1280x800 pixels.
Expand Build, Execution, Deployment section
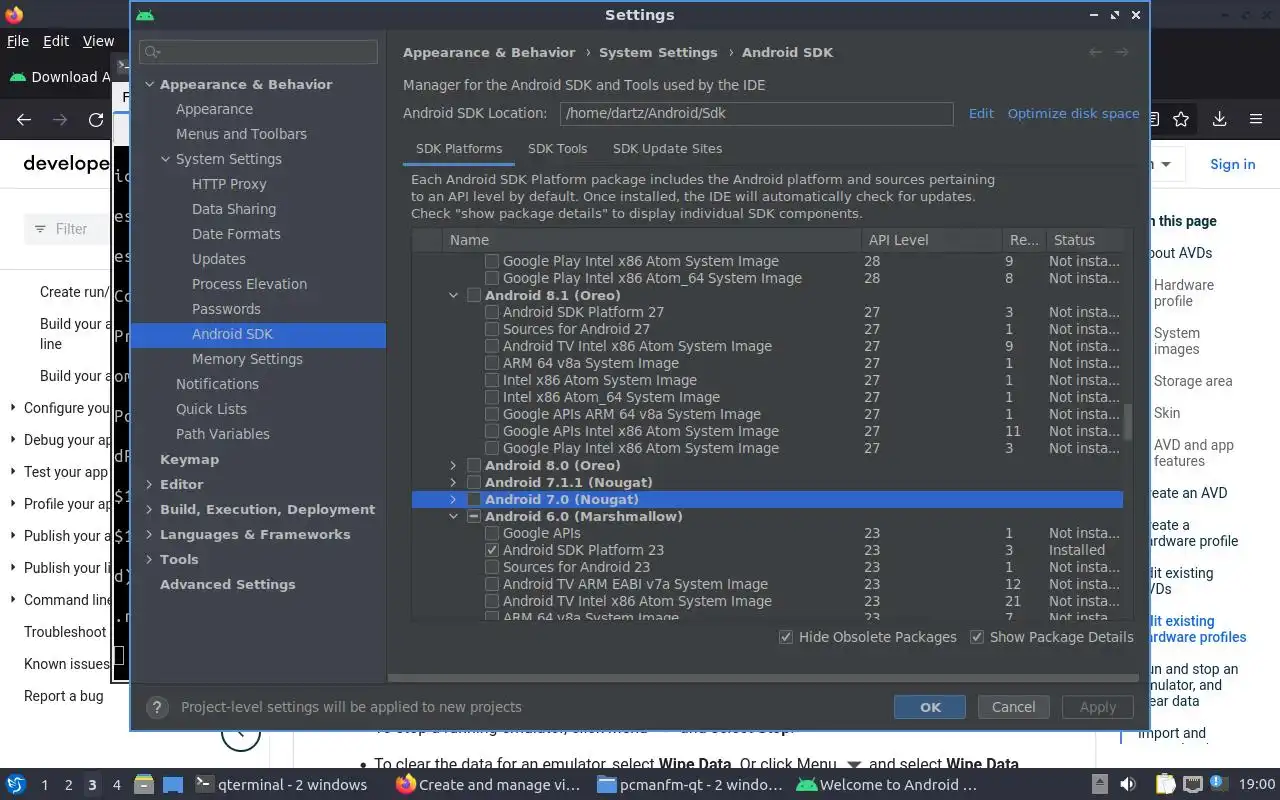point(149,509)
